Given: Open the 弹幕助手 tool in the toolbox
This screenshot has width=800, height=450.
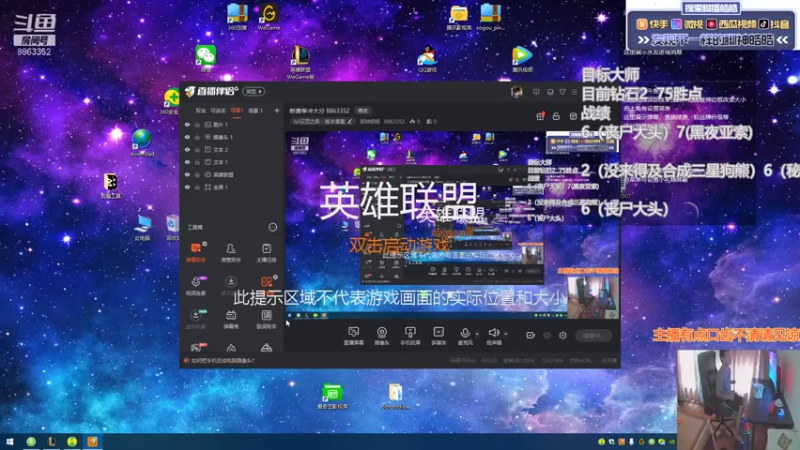Looking at the screenshot, I should click(x=195, y=252).
